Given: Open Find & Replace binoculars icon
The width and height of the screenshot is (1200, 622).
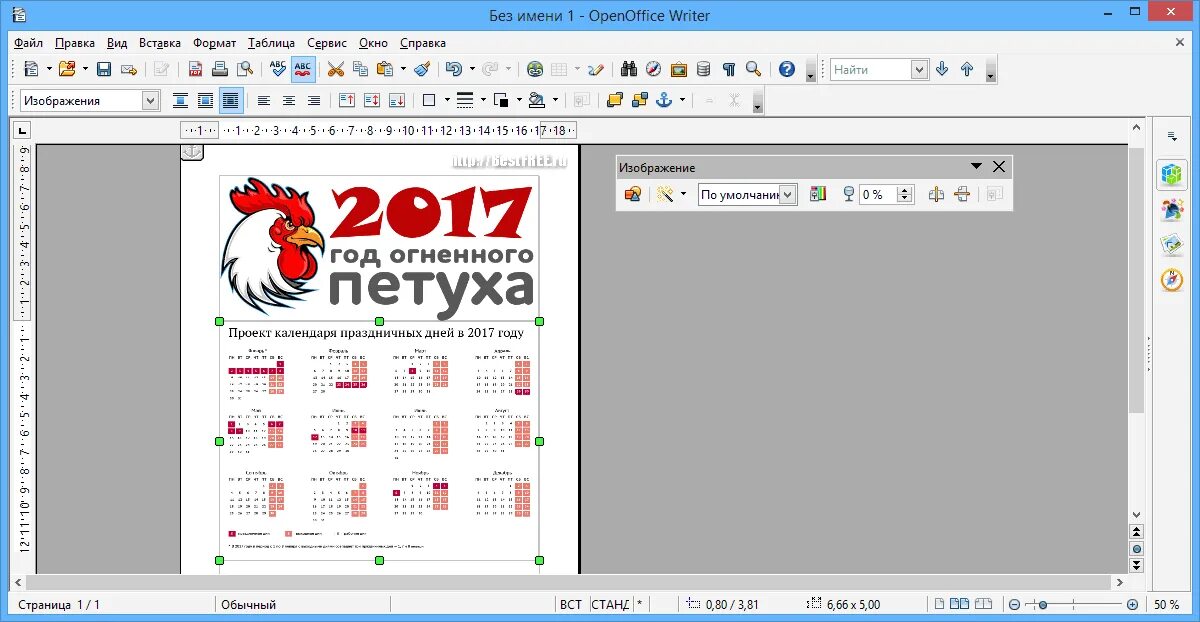Looking at the screenshot, I should coord(629,69).
